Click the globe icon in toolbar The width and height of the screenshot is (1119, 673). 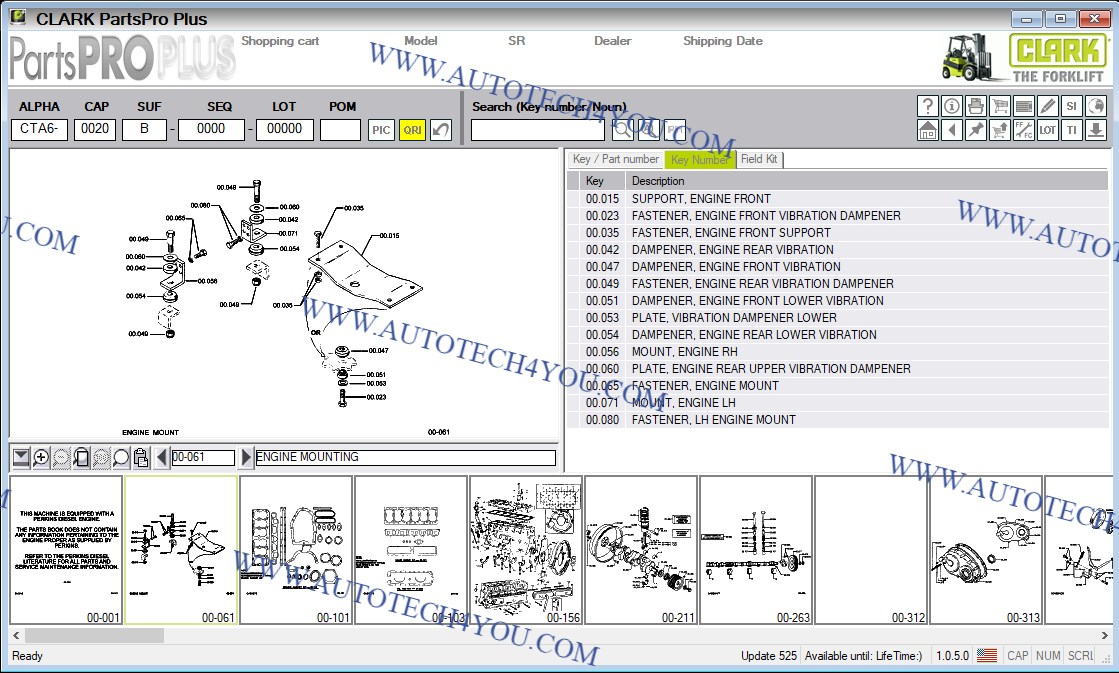point(1095,106)
